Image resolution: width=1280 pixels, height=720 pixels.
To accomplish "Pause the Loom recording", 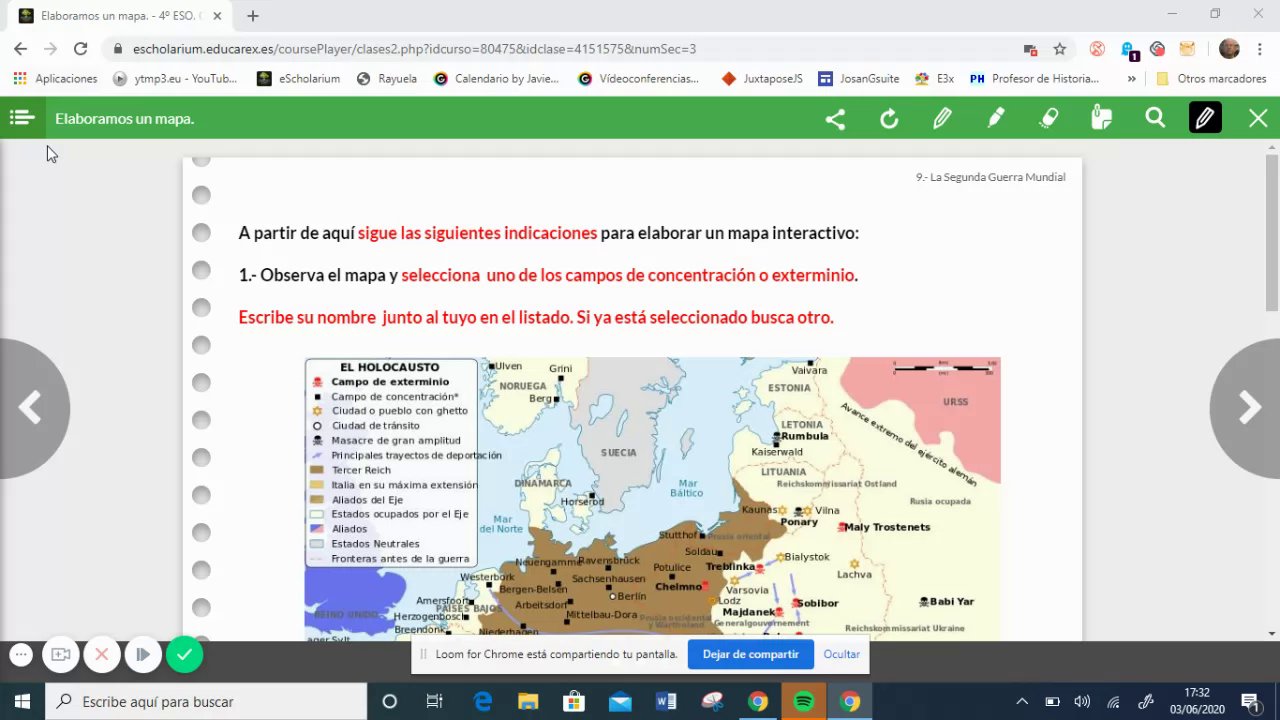I will pos(142,655).
